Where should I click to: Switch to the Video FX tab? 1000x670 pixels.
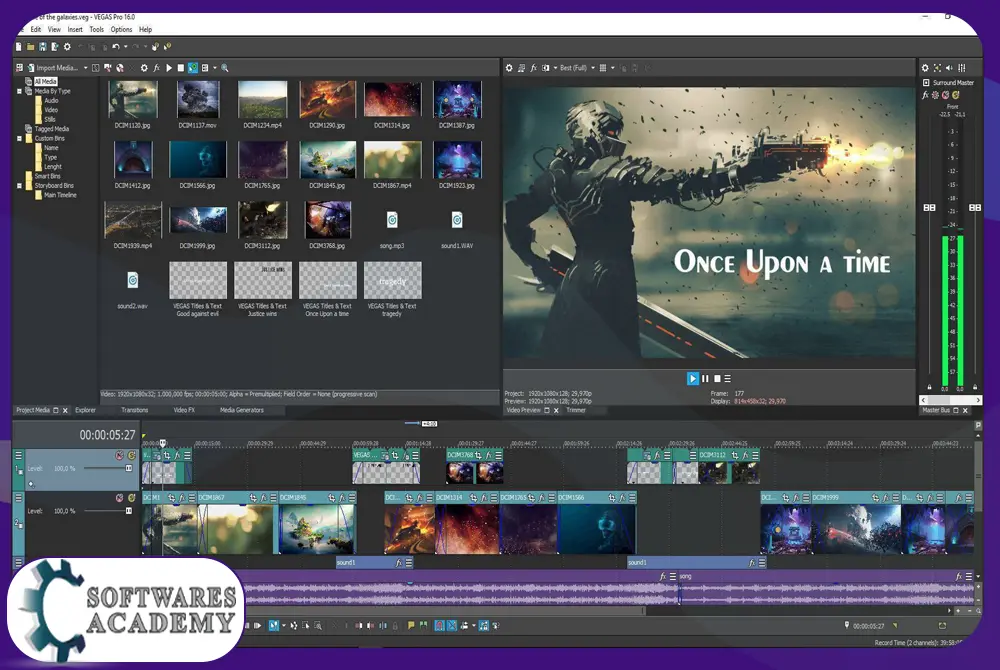[184, 410]
